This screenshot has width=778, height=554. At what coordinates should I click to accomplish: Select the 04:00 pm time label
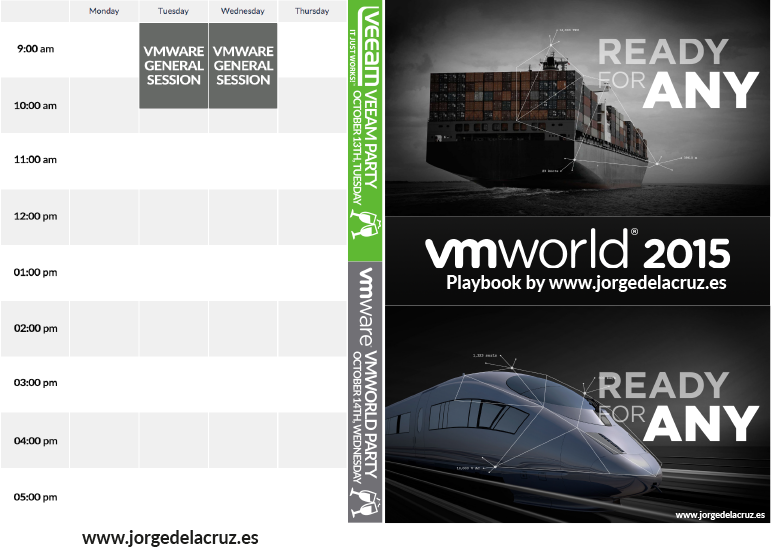point(35,441)
